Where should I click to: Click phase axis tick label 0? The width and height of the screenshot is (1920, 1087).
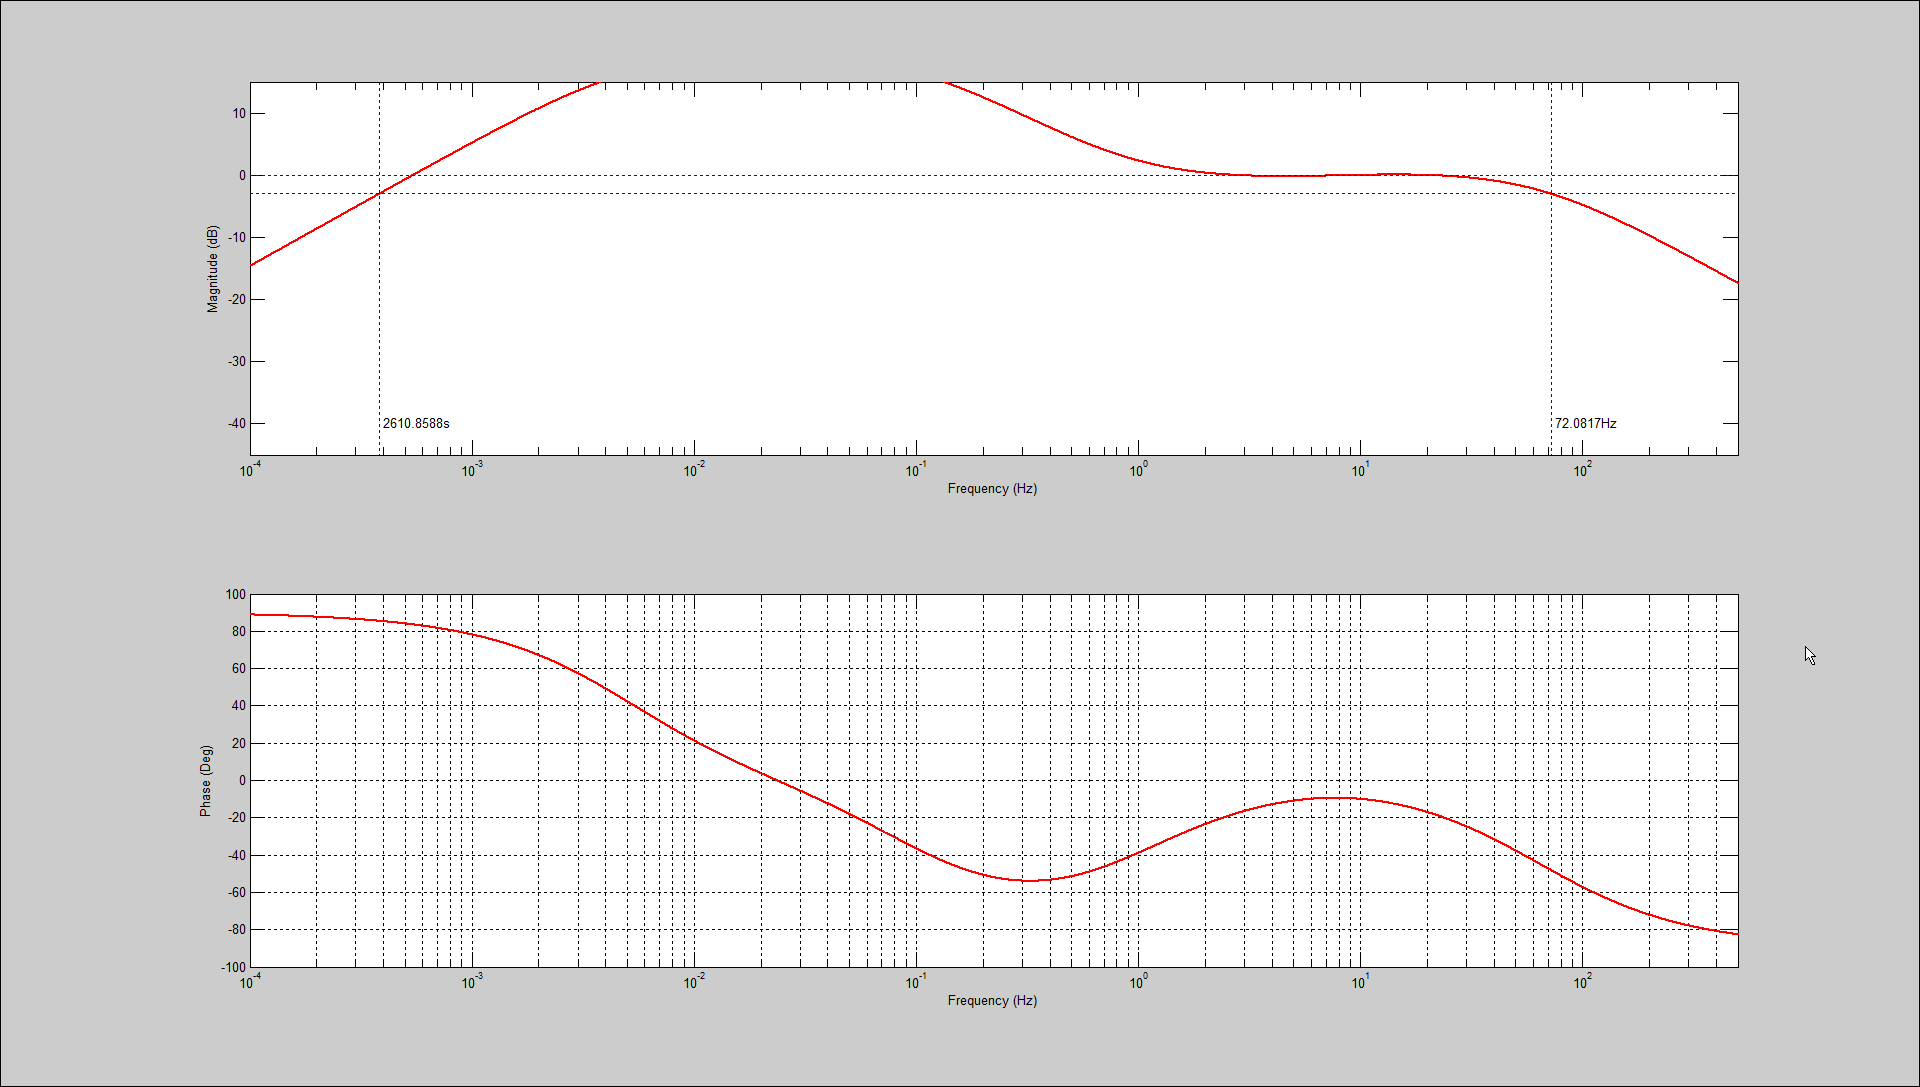(x=242, y=781)
